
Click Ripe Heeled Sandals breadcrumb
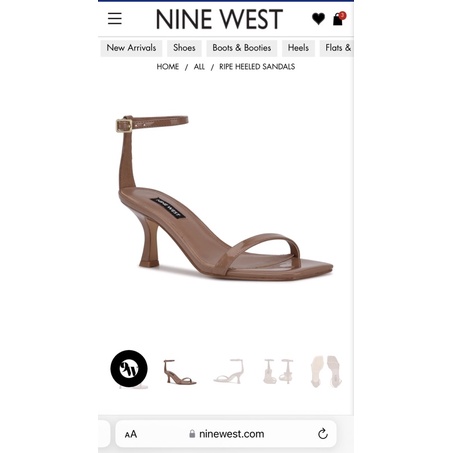coord(257,67)
